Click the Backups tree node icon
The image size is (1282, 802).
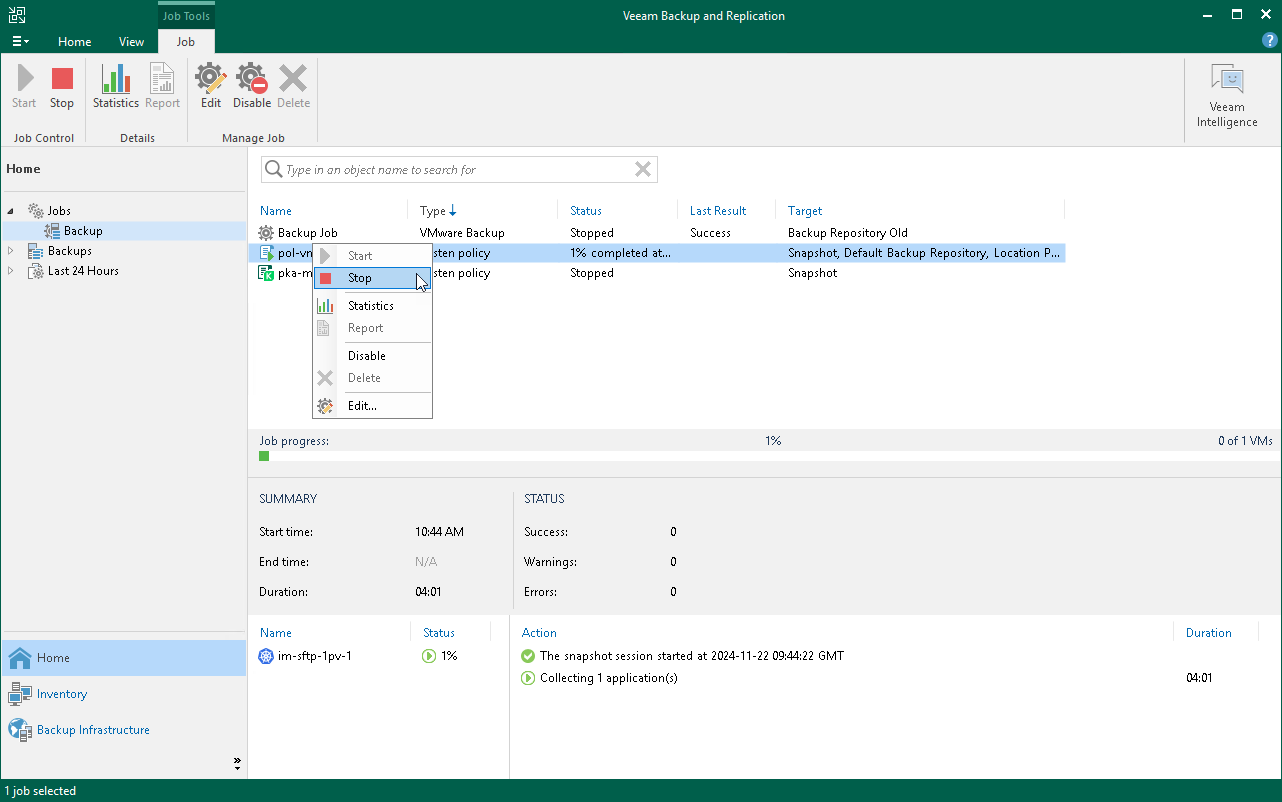pos(36,251)
